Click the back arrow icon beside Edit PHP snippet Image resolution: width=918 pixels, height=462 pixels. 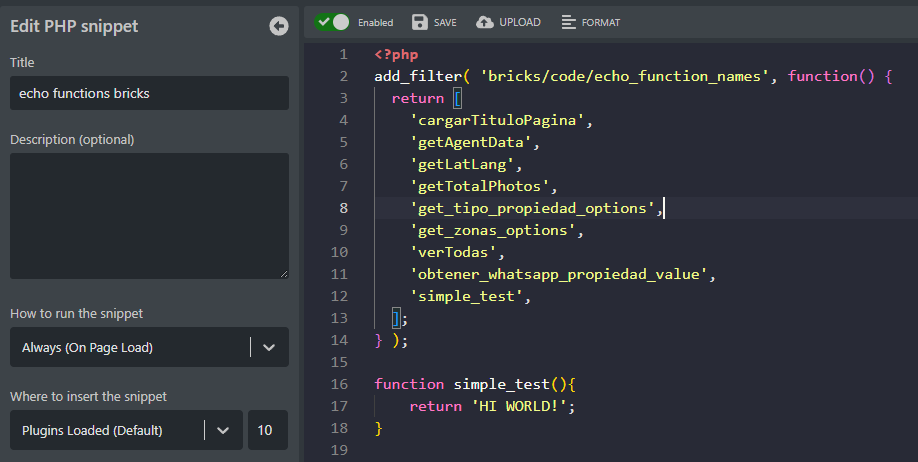(279, 26)
